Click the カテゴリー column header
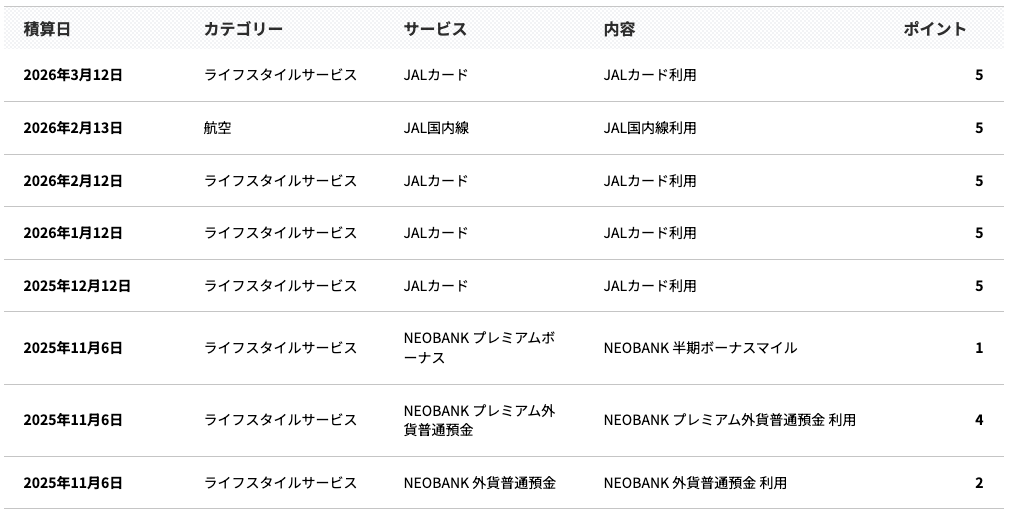This screenshot has height=512, width=1009. (x=243, y=29)
